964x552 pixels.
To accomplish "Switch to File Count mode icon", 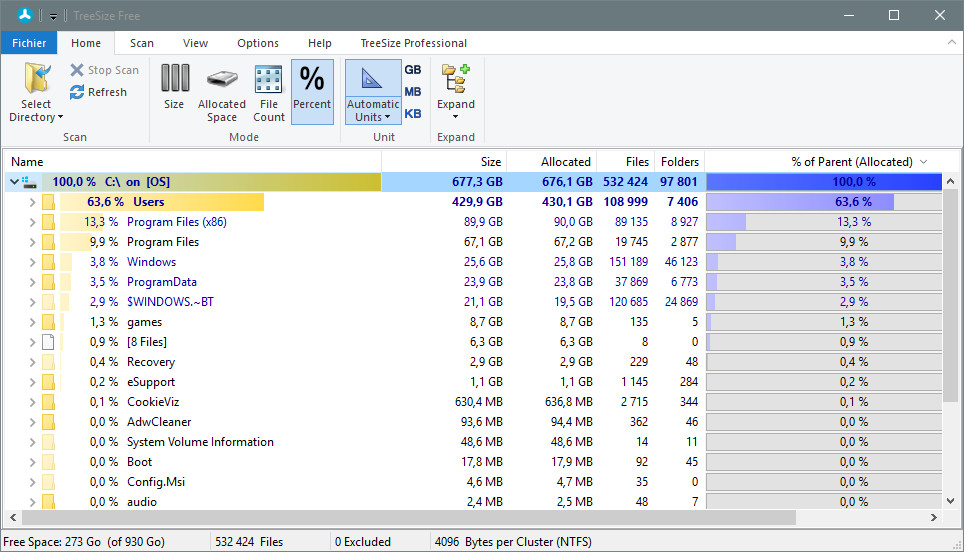I will tap(269, 79).
